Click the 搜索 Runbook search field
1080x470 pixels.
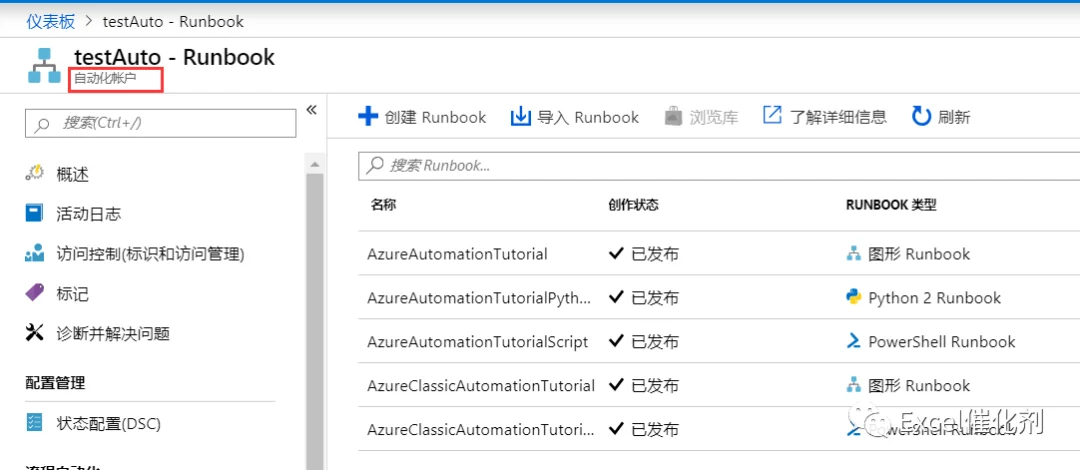[x=719, y=166]
